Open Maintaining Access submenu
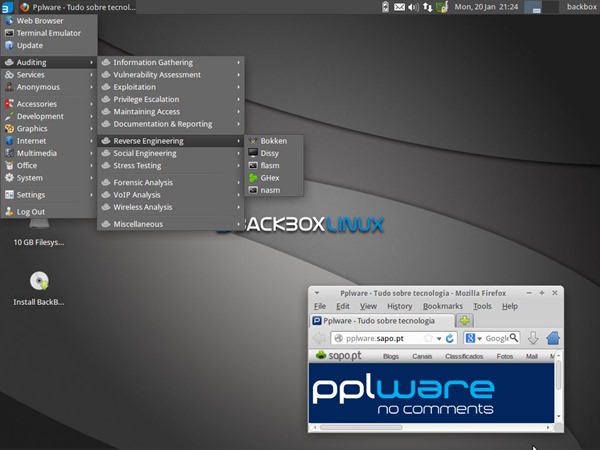The width and height of the screenshot is (600, 450). (171, 111)
